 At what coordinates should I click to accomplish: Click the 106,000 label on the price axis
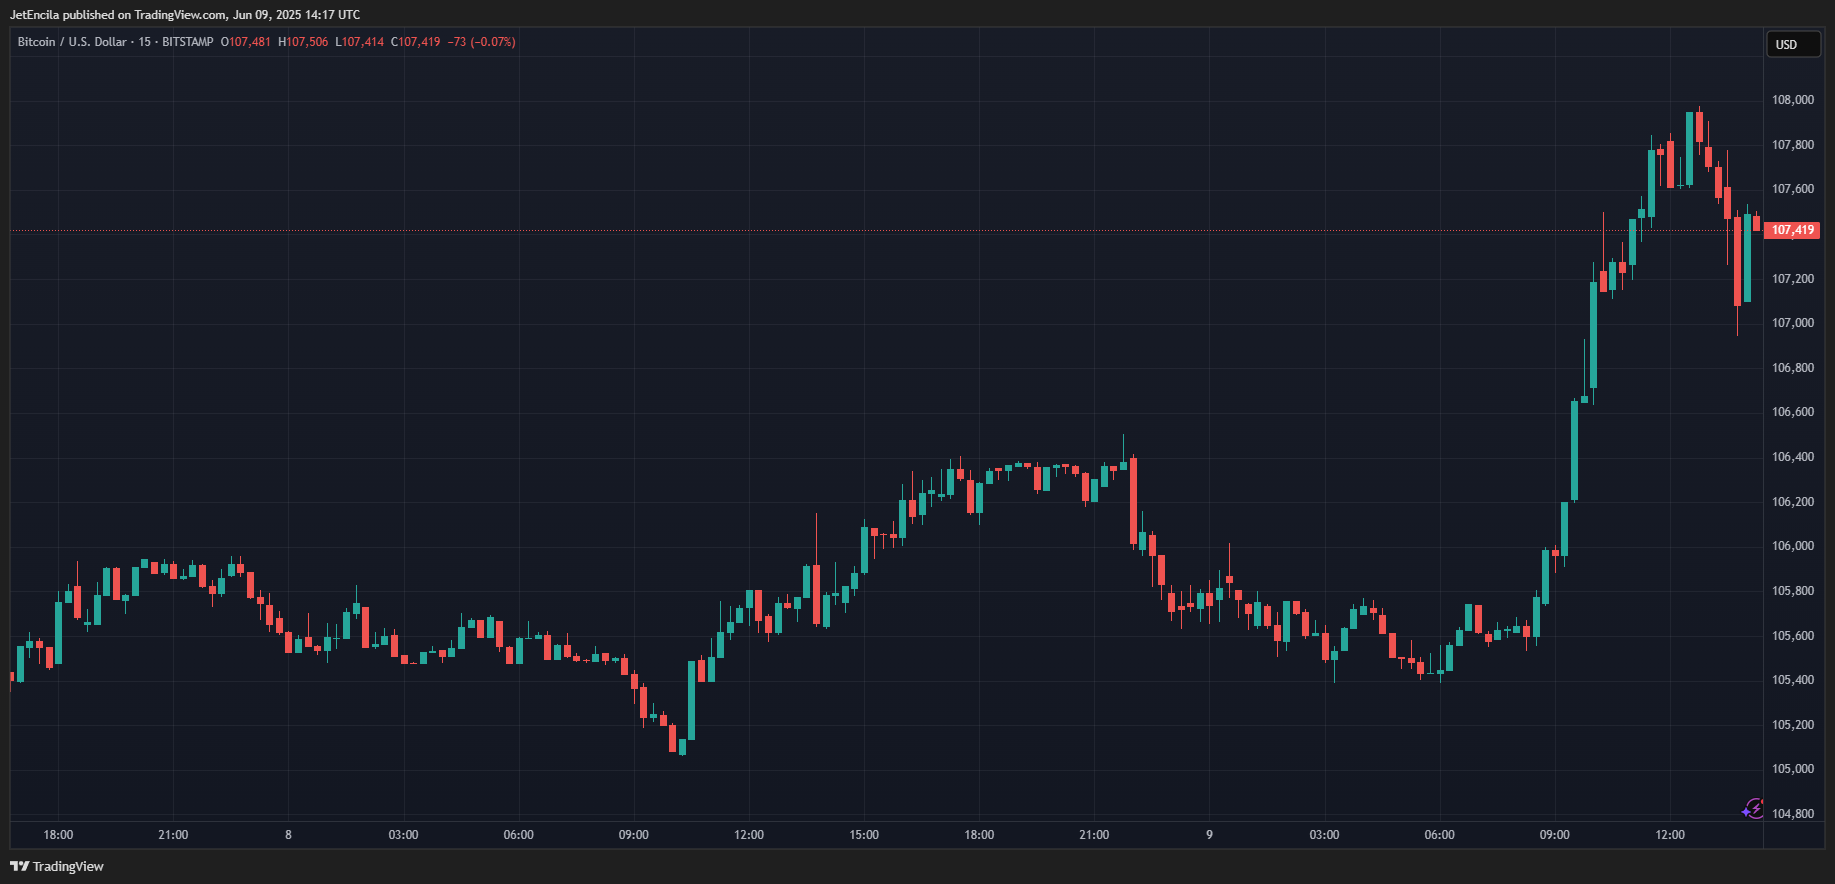[x=1792, y=546]
